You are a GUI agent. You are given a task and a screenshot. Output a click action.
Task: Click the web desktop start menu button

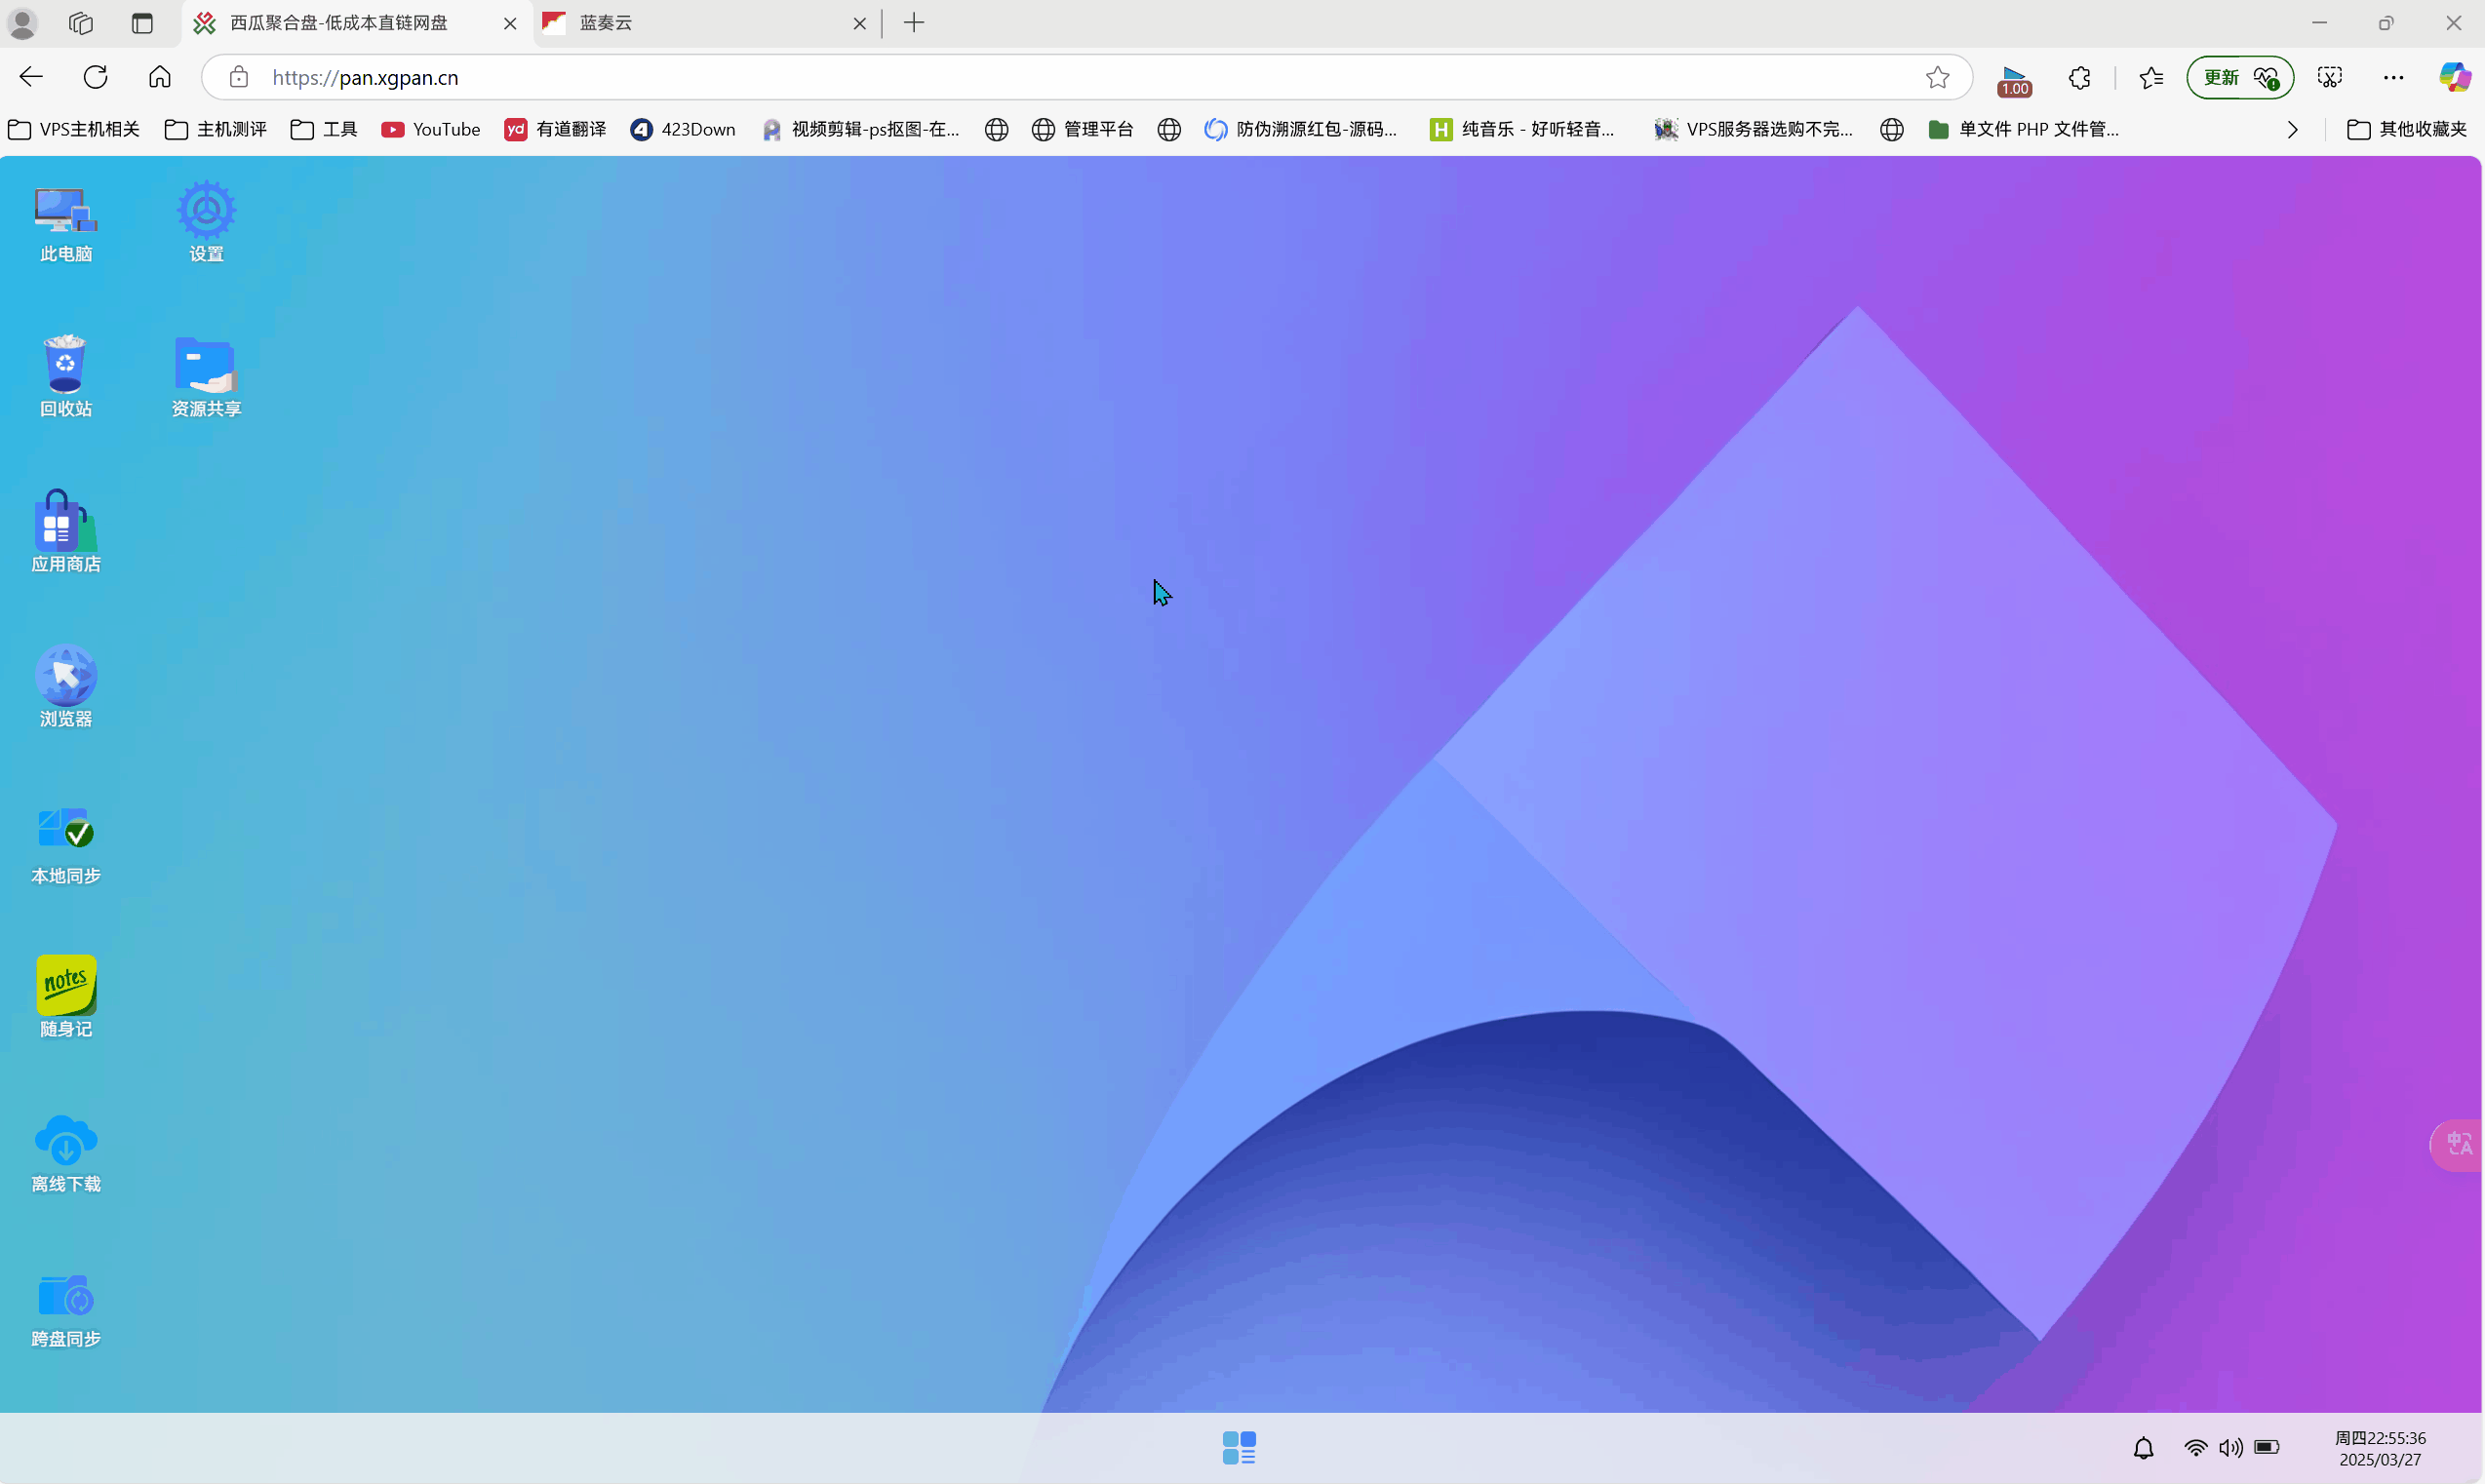tap(1239, 1447)
